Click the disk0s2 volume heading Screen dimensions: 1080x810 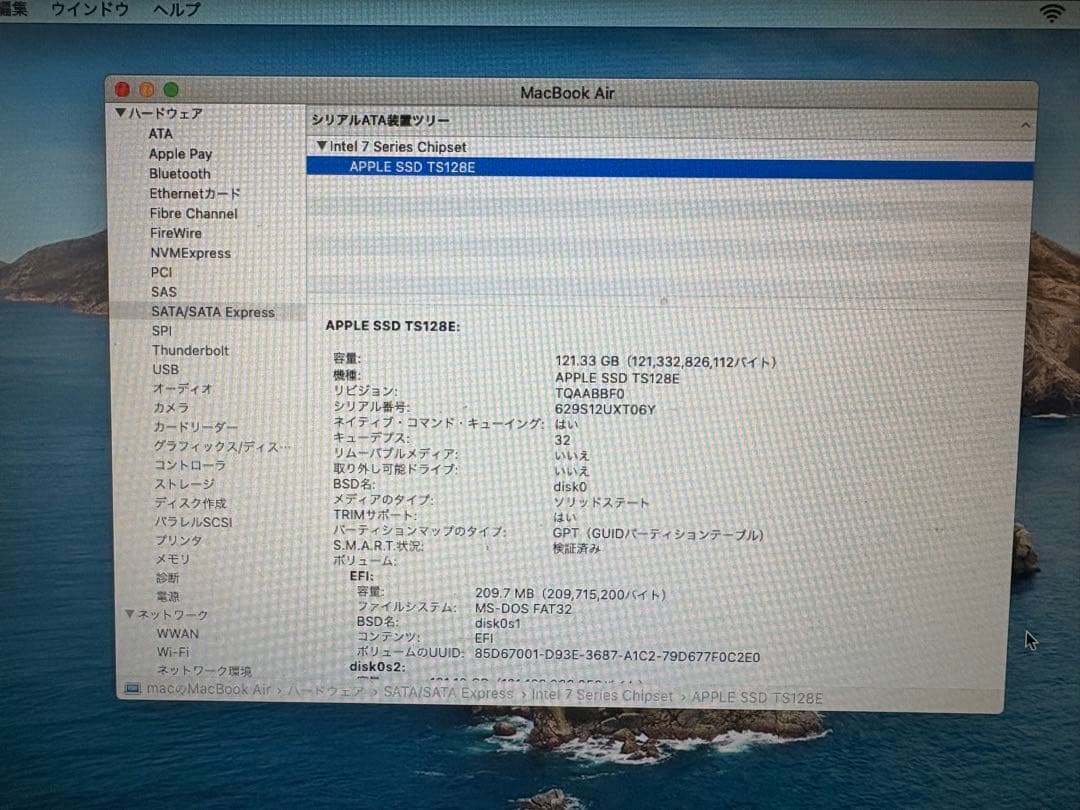pyautogui.click(x=377, y=666)
